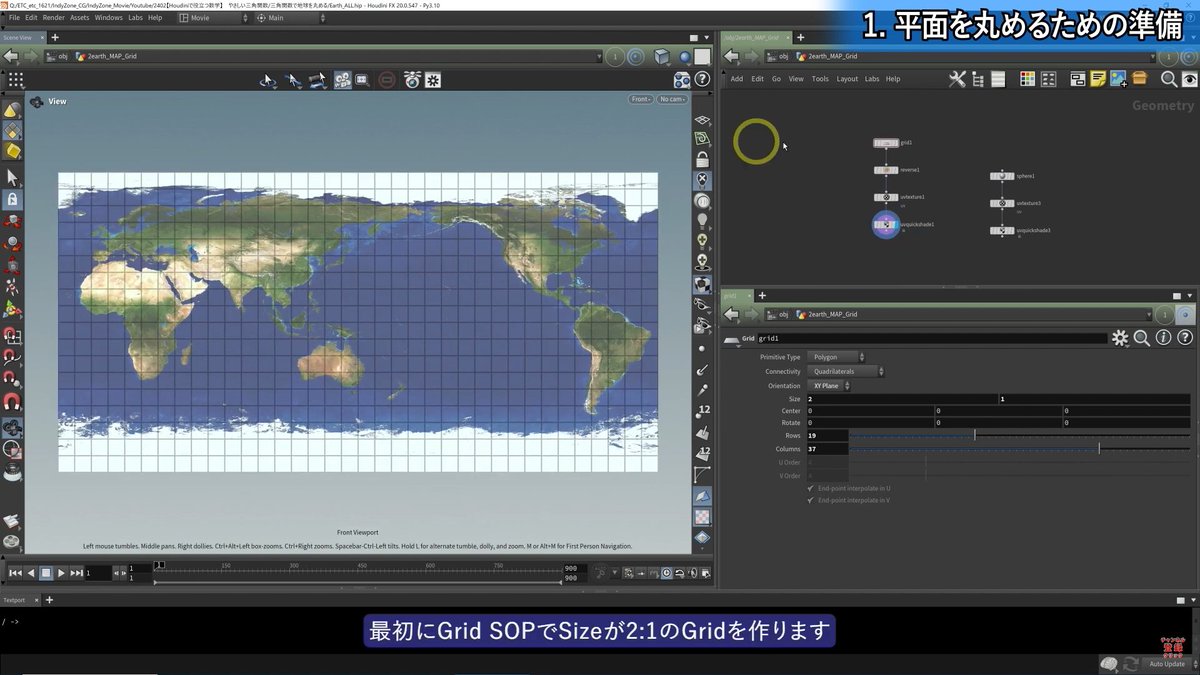Select the arrow Select tool in left shelf
This screenshot has width=1200, height=675.
tap(12, 177)
